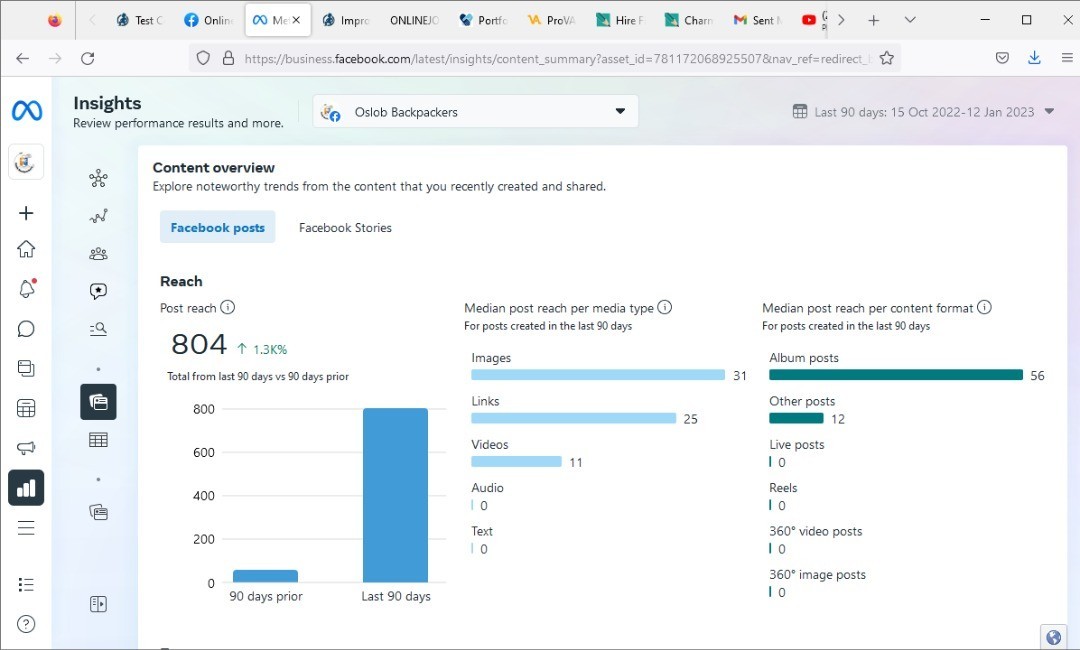Click the bulleted list icon in sidebar
This screenshot has width=1080, height=650.
[25, 585]
